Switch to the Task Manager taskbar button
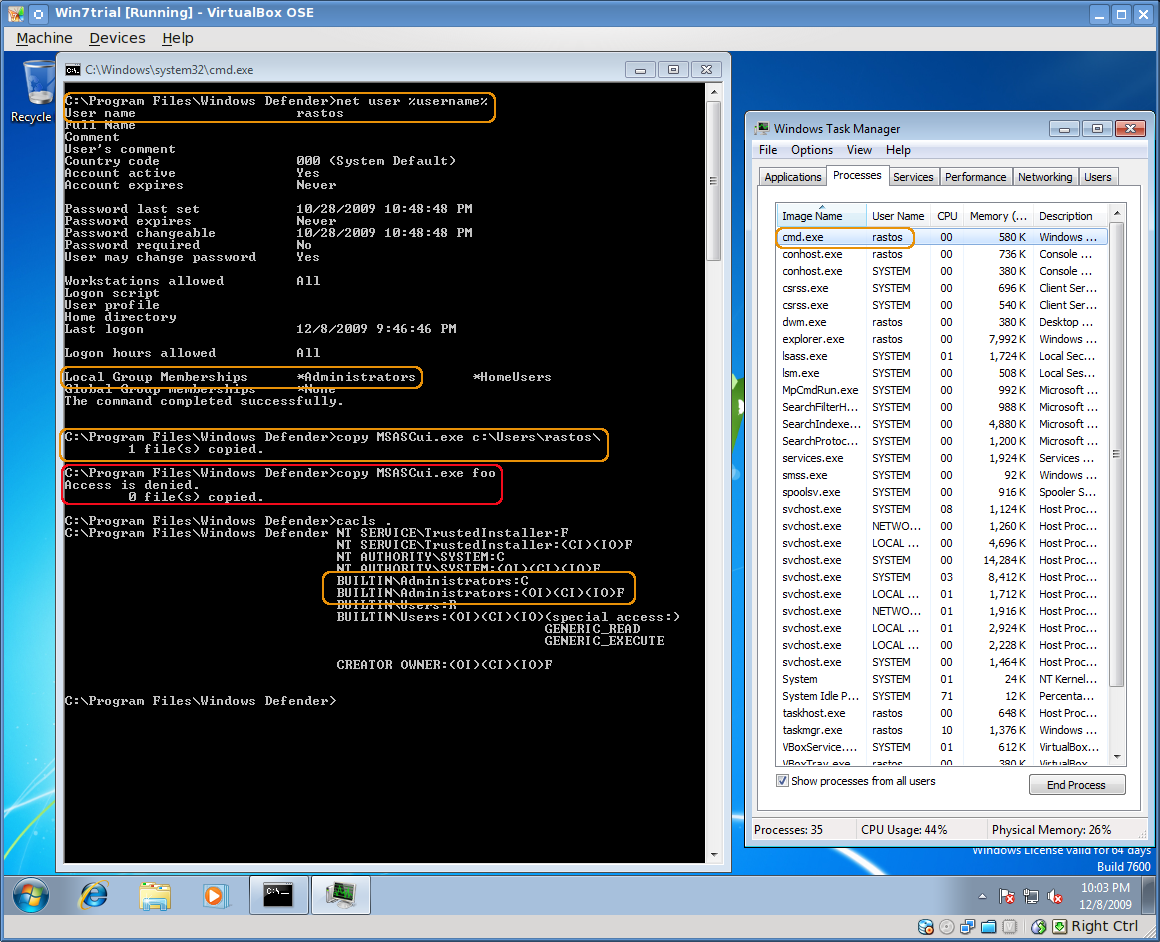The width and height of the screenshot is (1160, 942). 340,895
